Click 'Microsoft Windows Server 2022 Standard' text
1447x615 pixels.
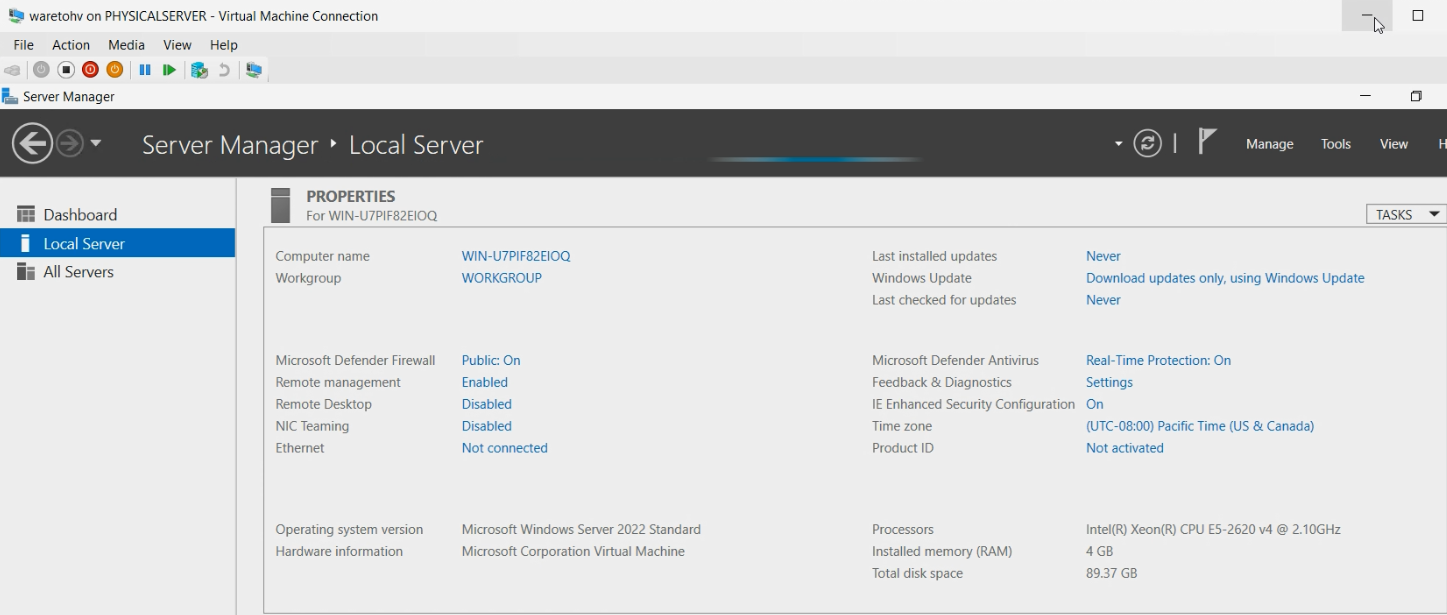point(581,529)
